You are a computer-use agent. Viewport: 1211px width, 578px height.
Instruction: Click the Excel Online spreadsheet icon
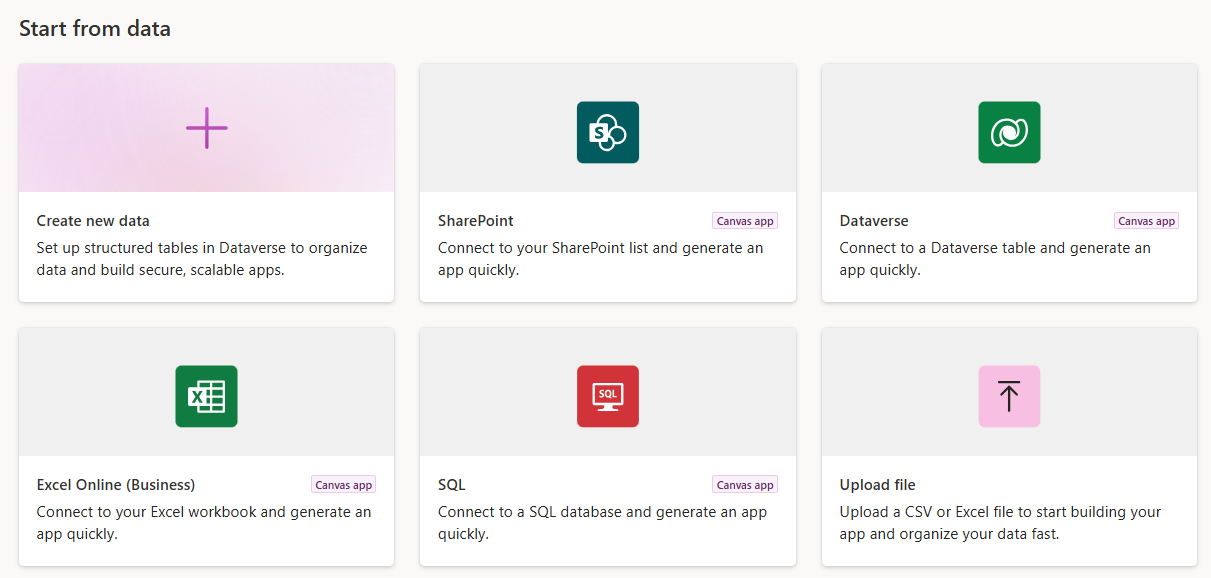click(206, 396)
